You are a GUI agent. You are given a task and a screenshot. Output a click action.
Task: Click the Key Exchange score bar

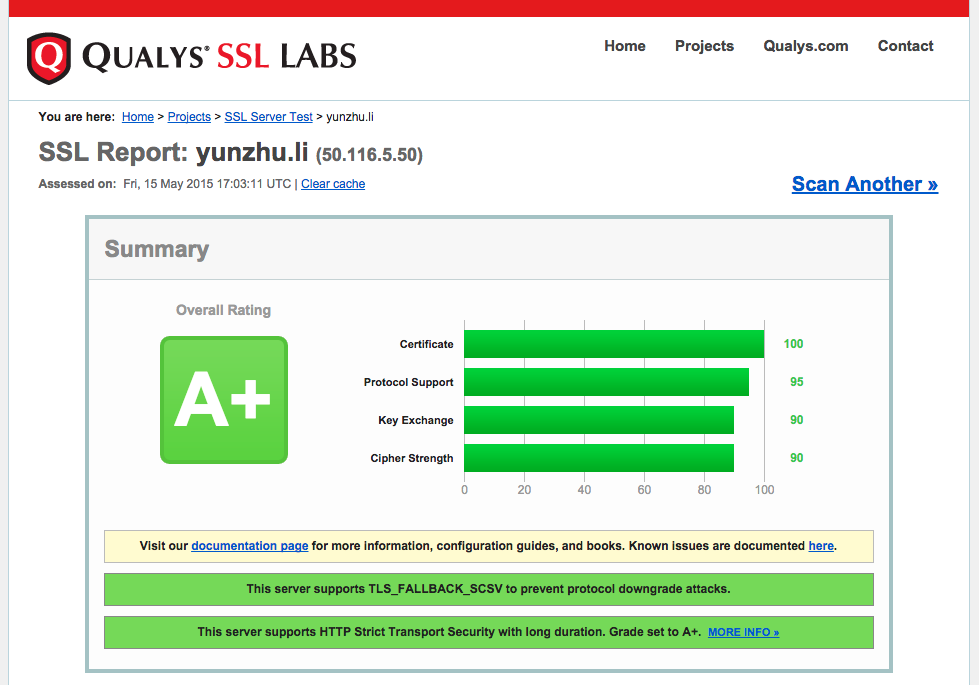coord(599,420)
